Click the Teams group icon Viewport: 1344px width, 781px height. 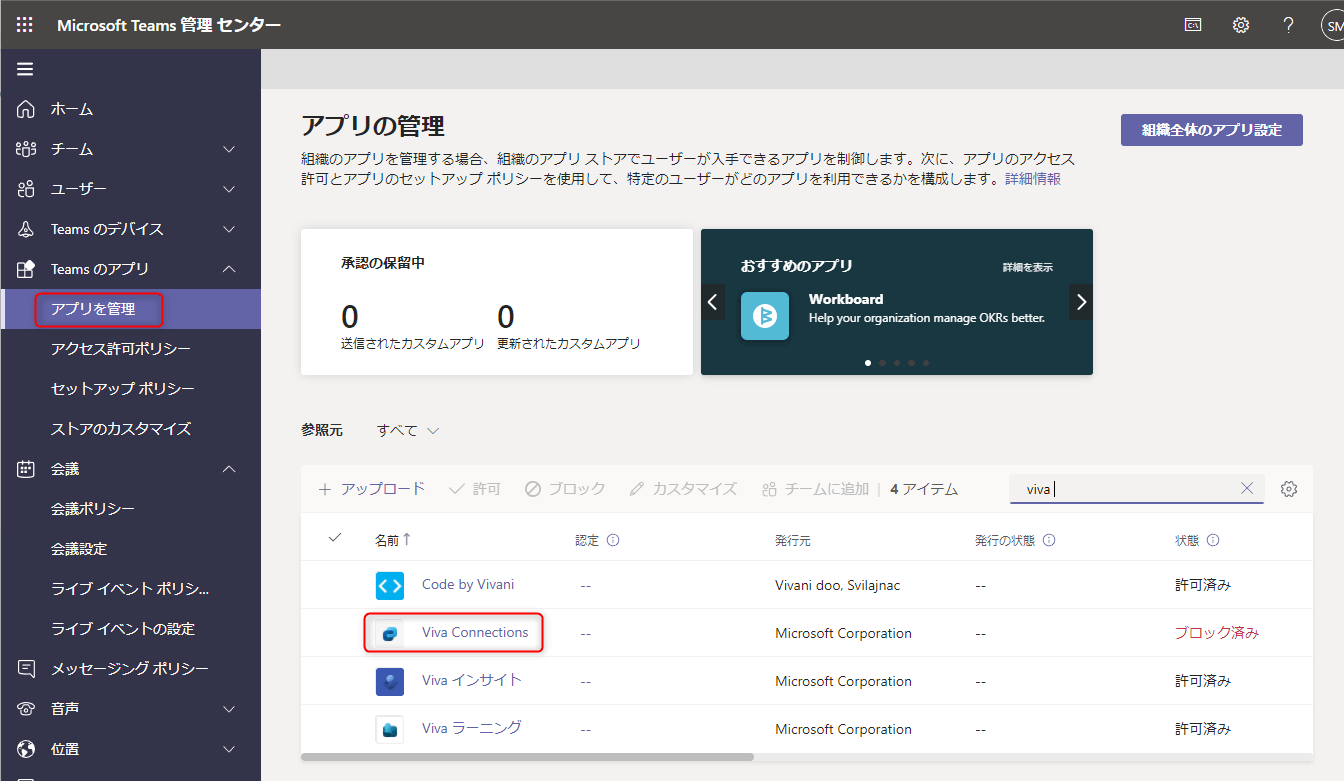point(26,149)
